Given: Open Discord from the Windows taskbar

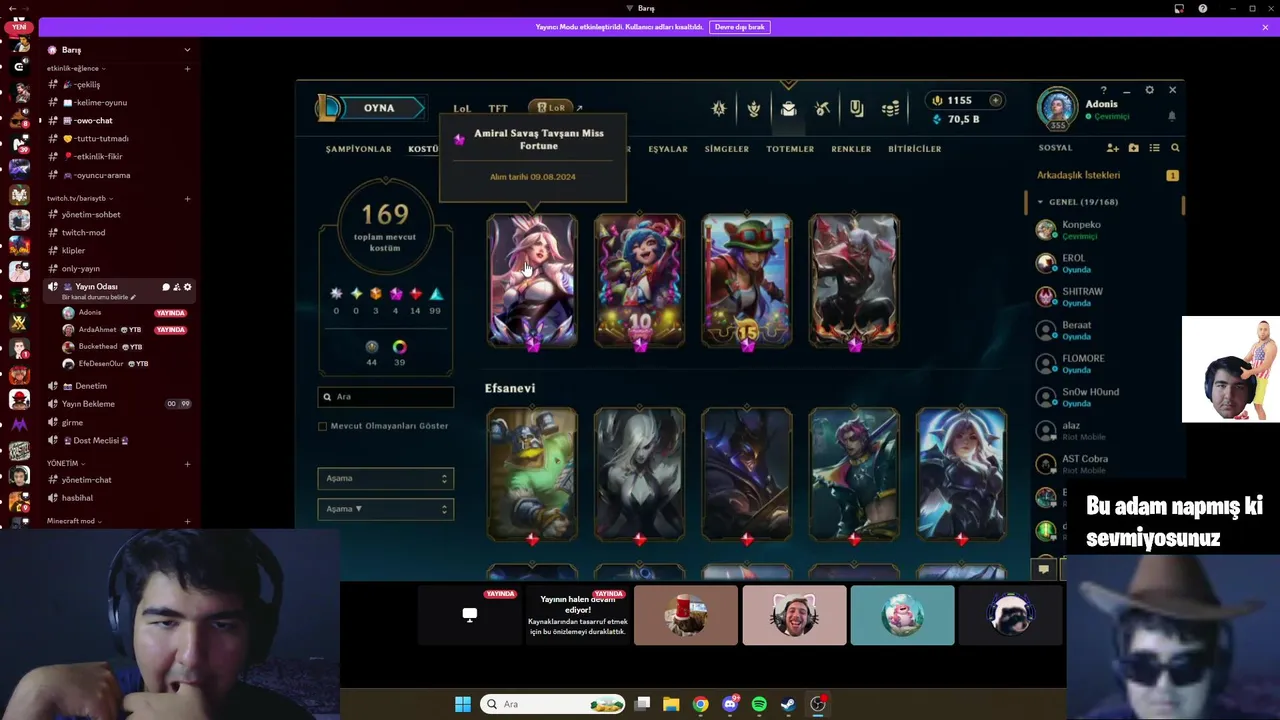Looking at the screenshot, I should coord(730,704).
